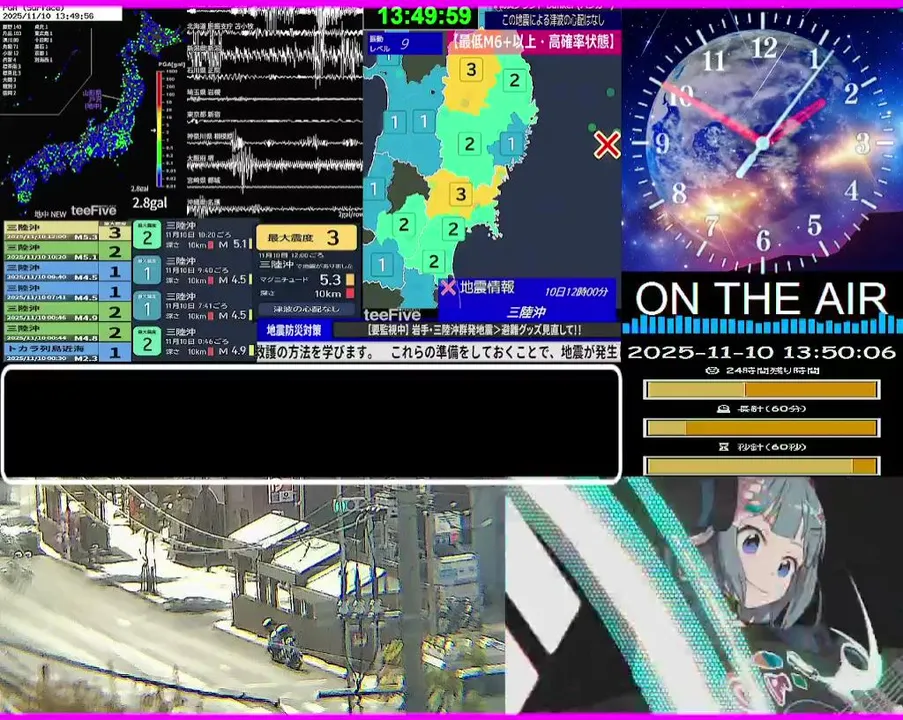Click the 最低M6+以上・高確率状態 banner

point(533,42)
